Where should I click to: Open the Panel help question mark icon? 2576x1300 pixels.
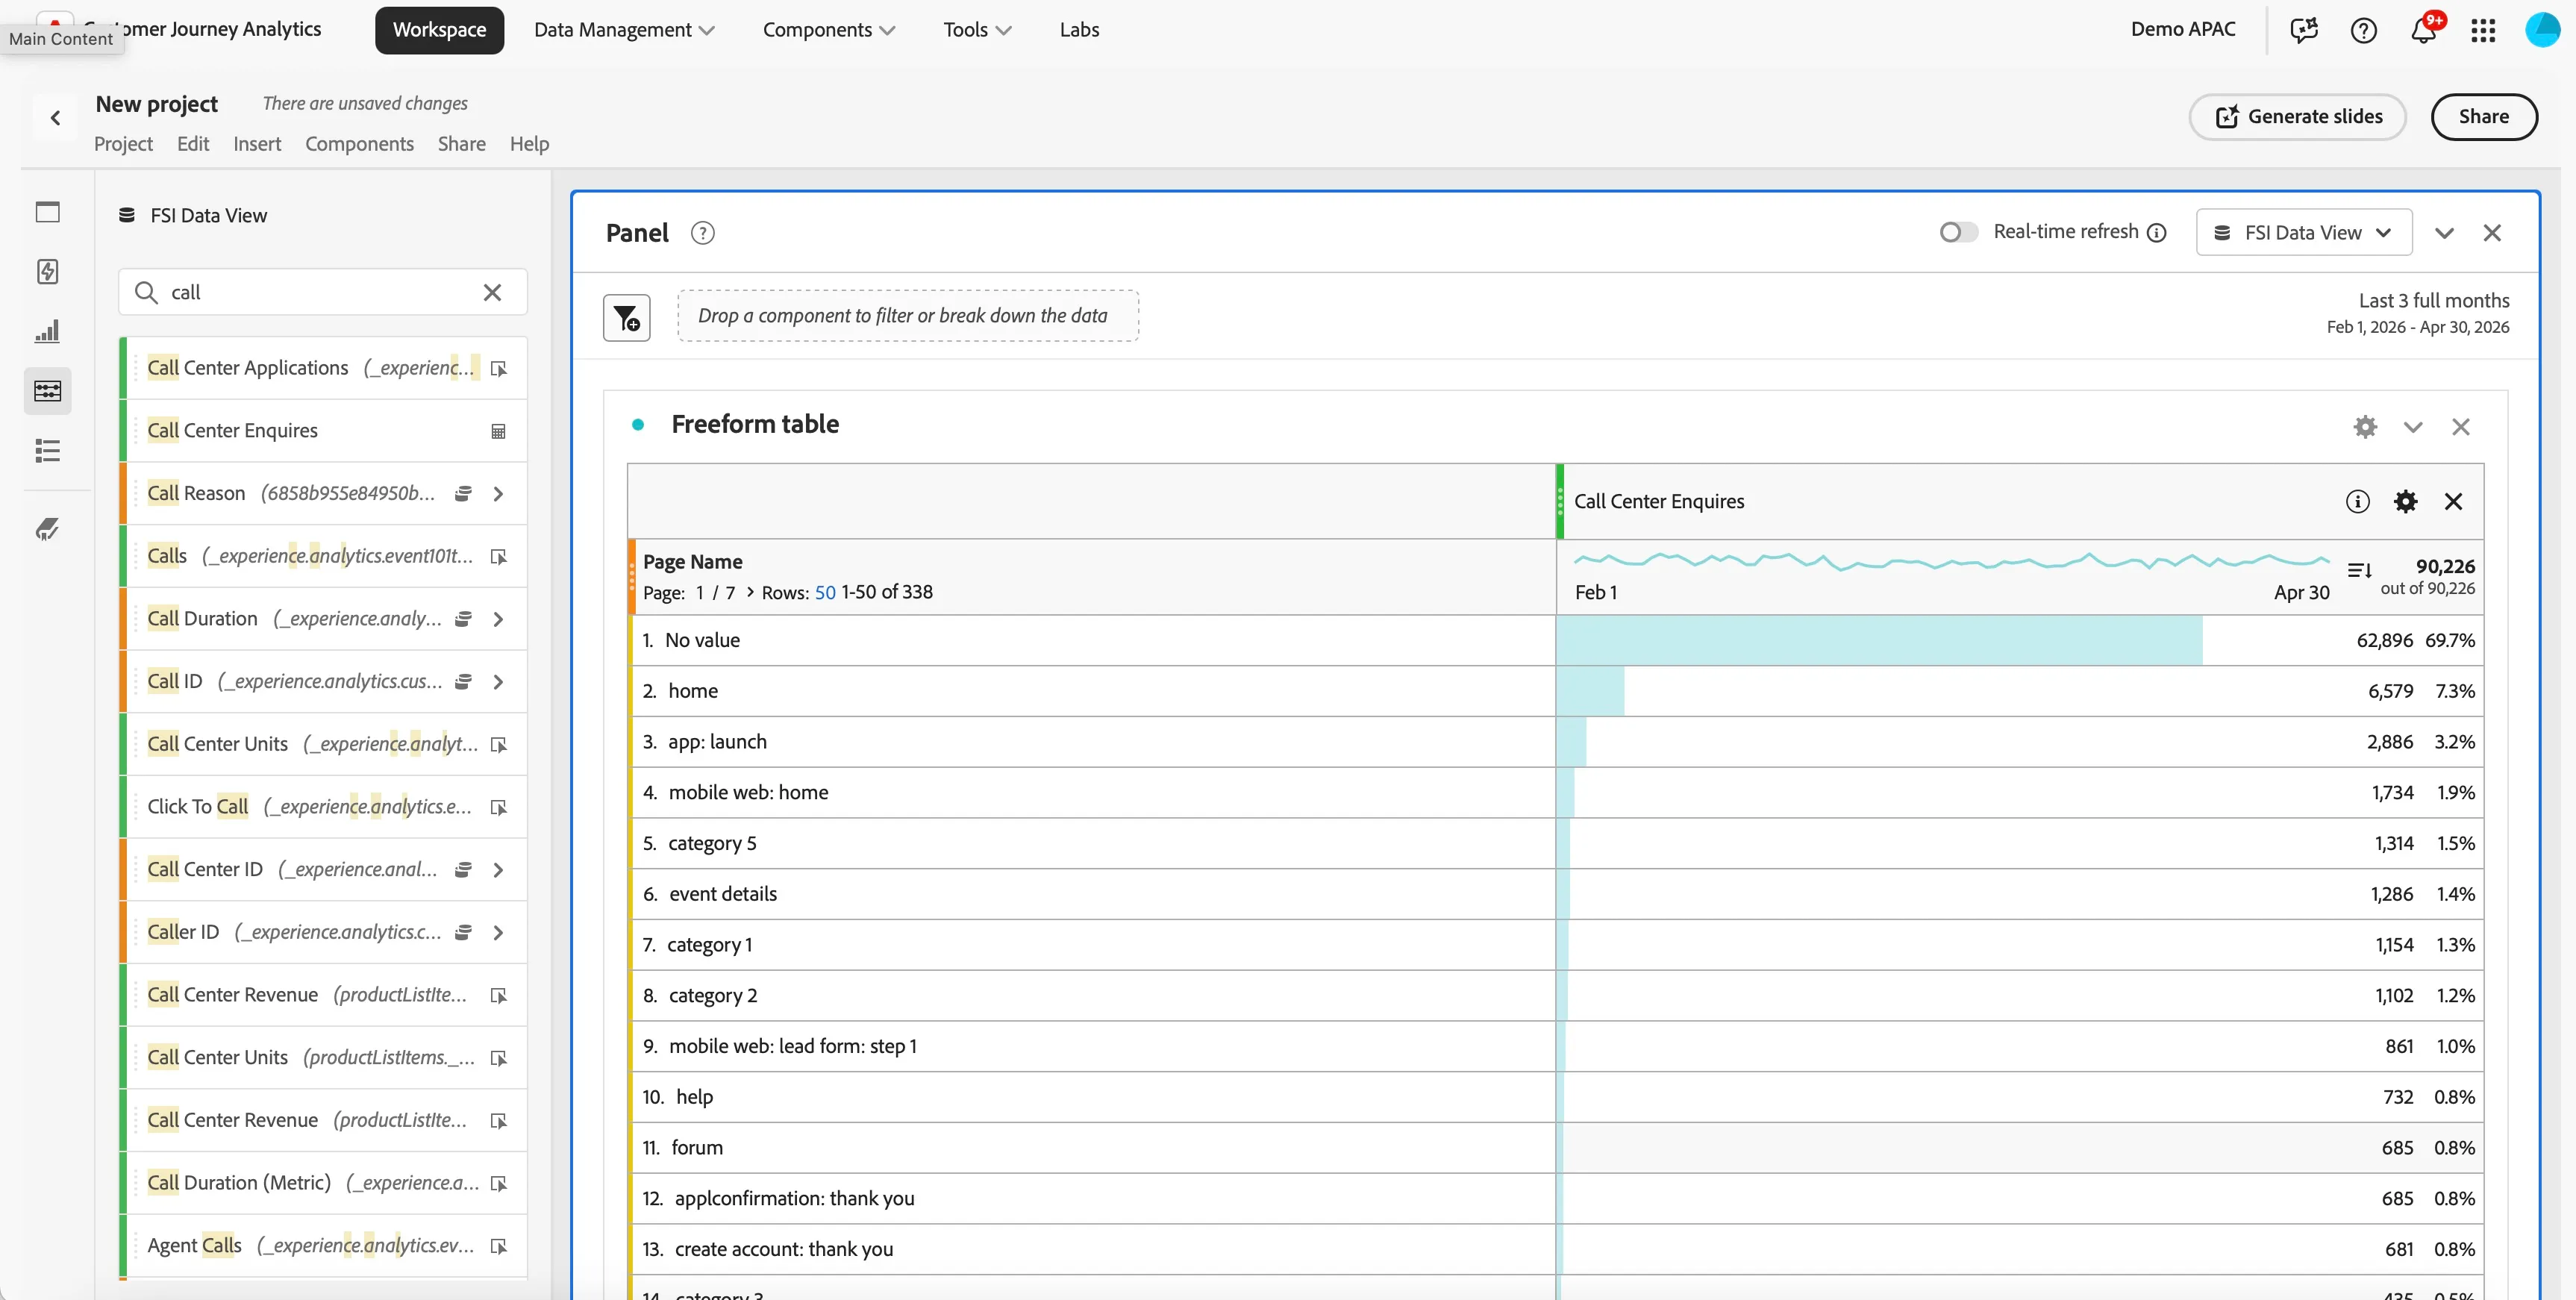(703, 233)
